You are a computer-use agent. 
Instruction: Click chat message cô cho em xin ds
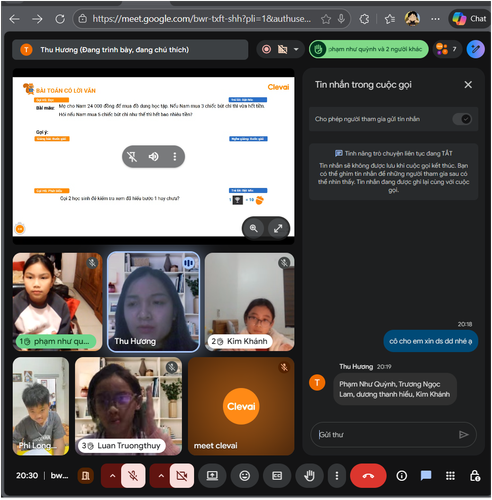430,341
